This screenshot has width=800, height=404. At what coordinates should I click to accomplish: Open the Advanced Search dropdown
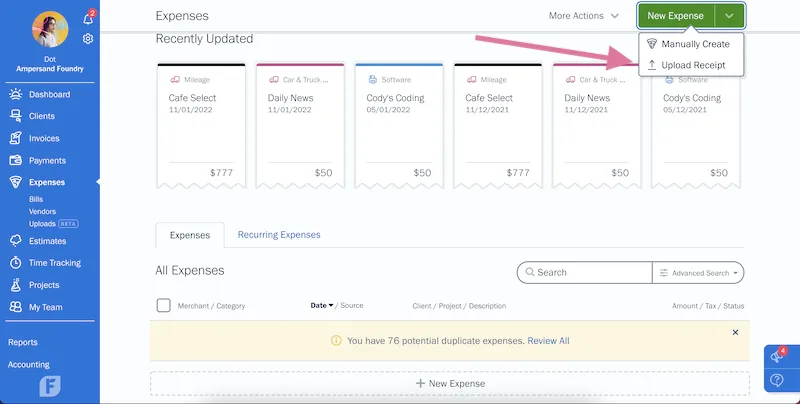coord(698,272)
